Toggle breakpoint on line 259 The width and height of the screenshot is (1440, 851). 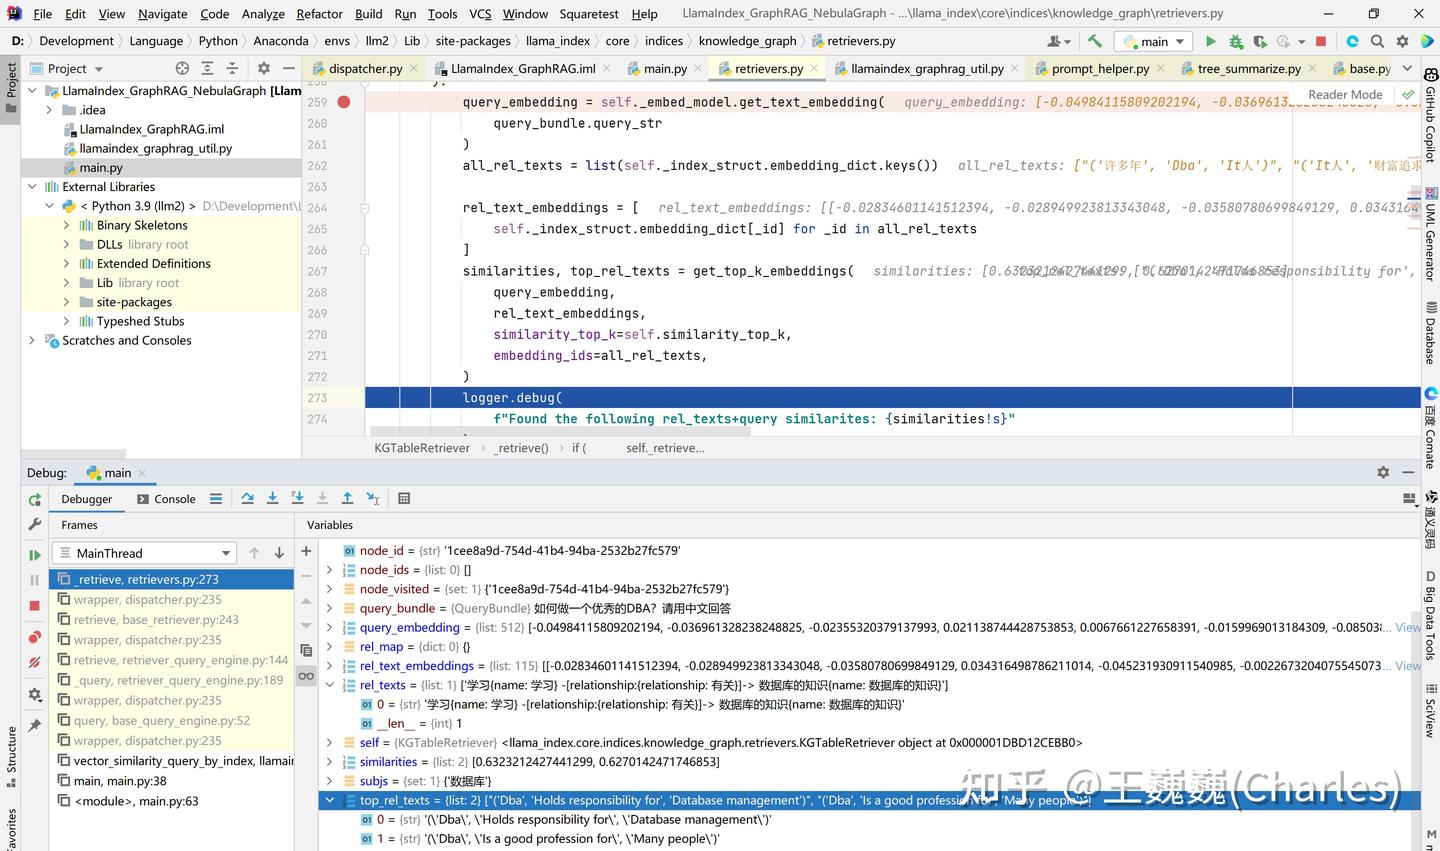(344, 102)
